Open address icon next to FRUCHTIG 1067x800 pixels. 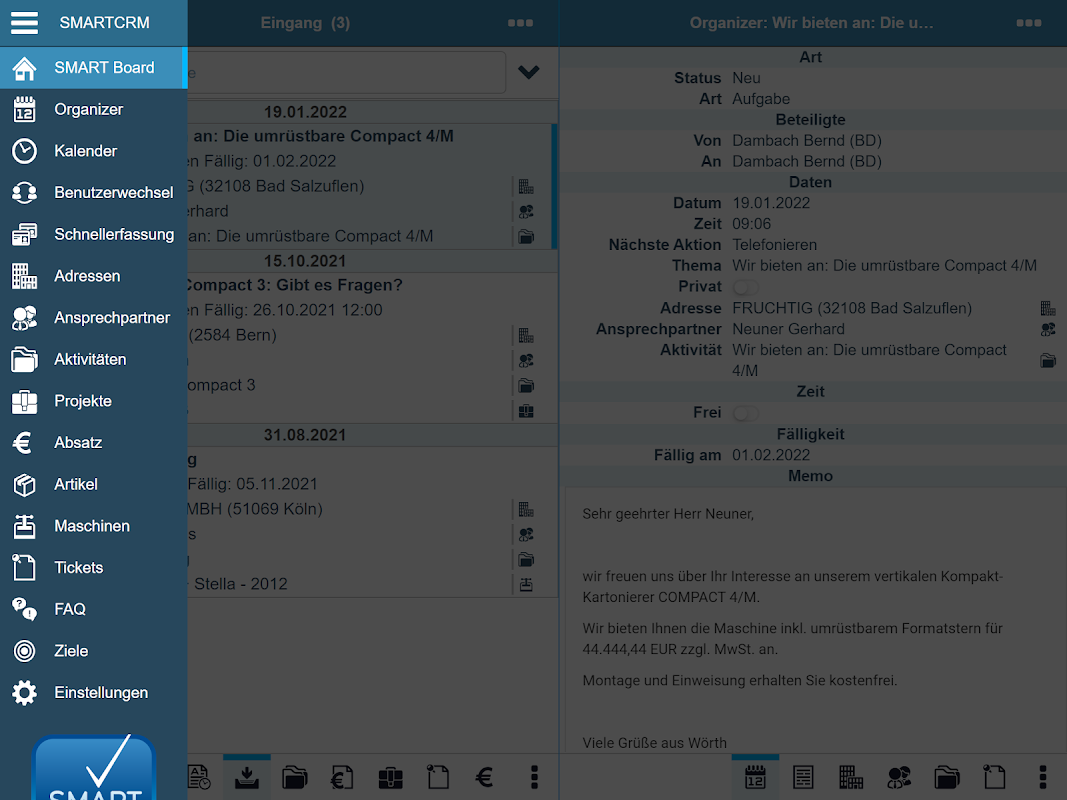1048,308
